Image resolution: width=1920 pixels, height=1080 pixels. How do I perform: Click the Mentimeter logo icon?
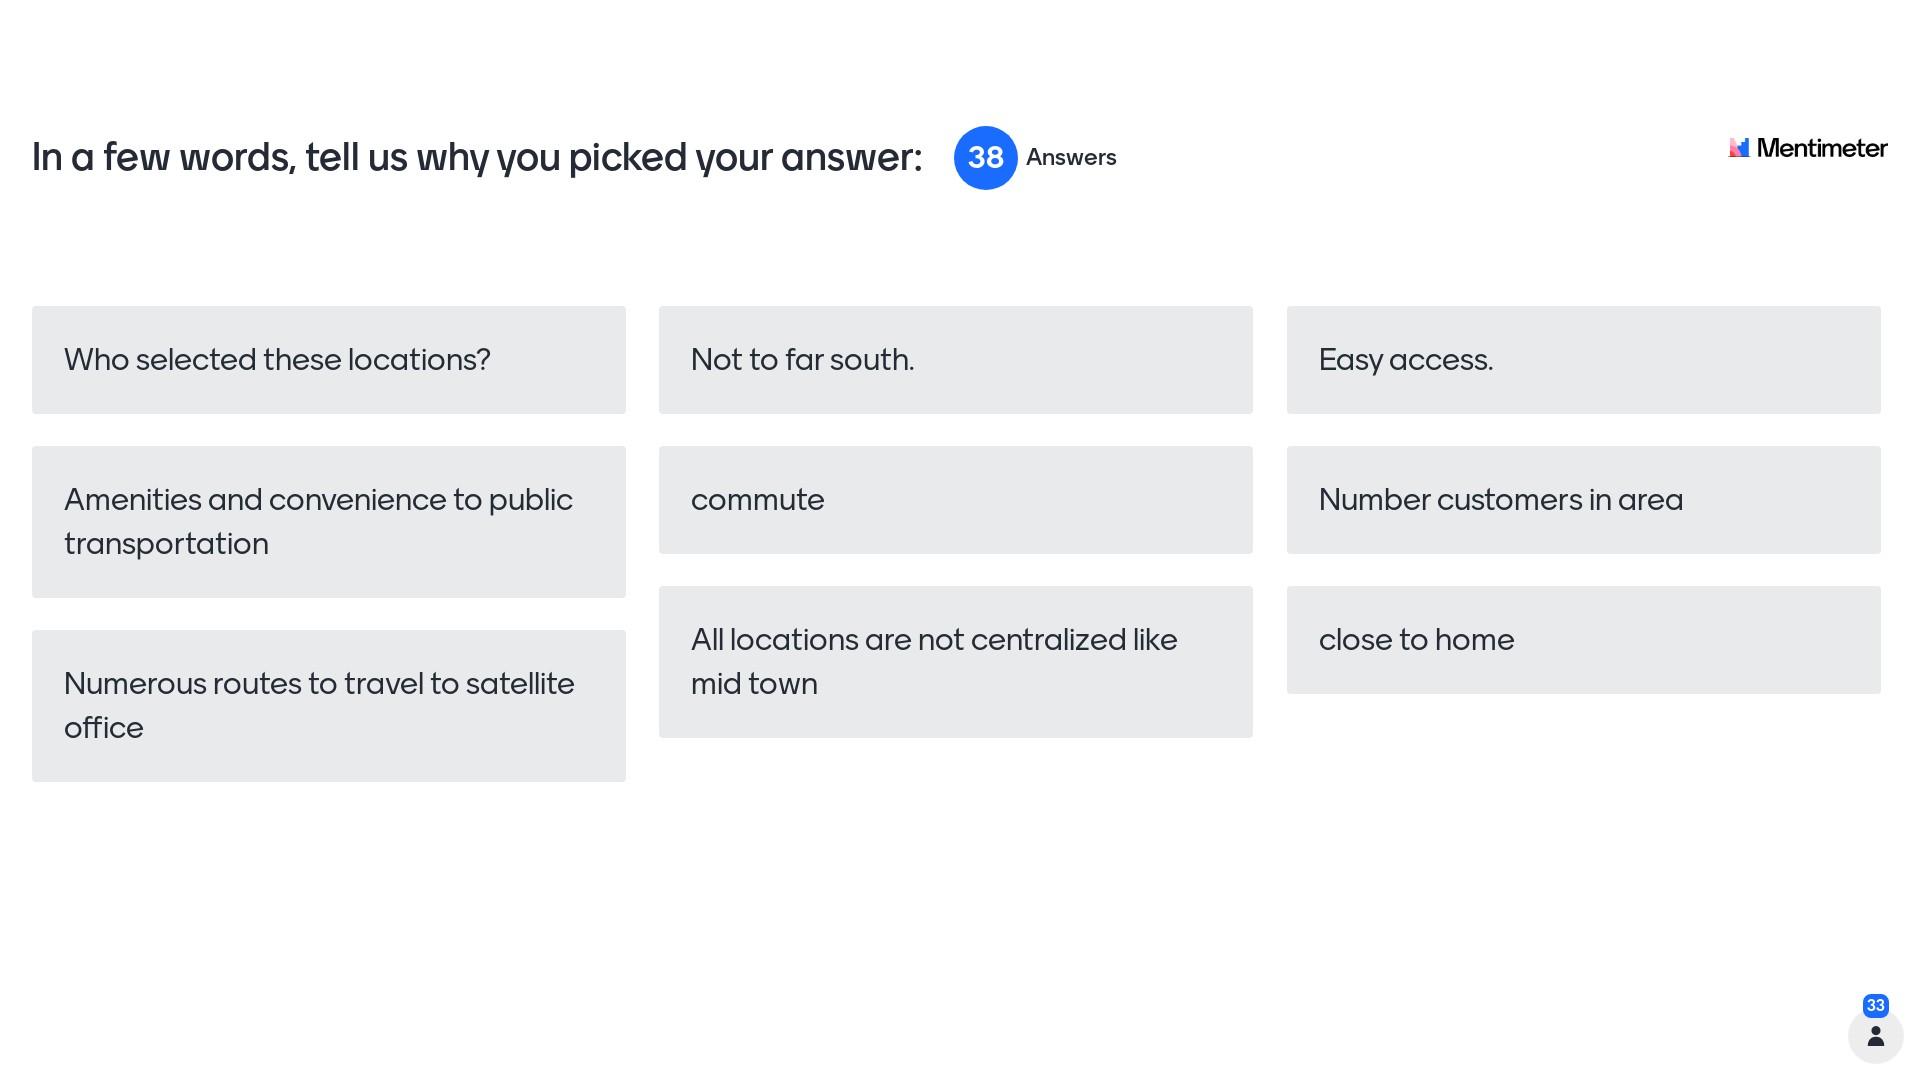[x=1739, y=148]
